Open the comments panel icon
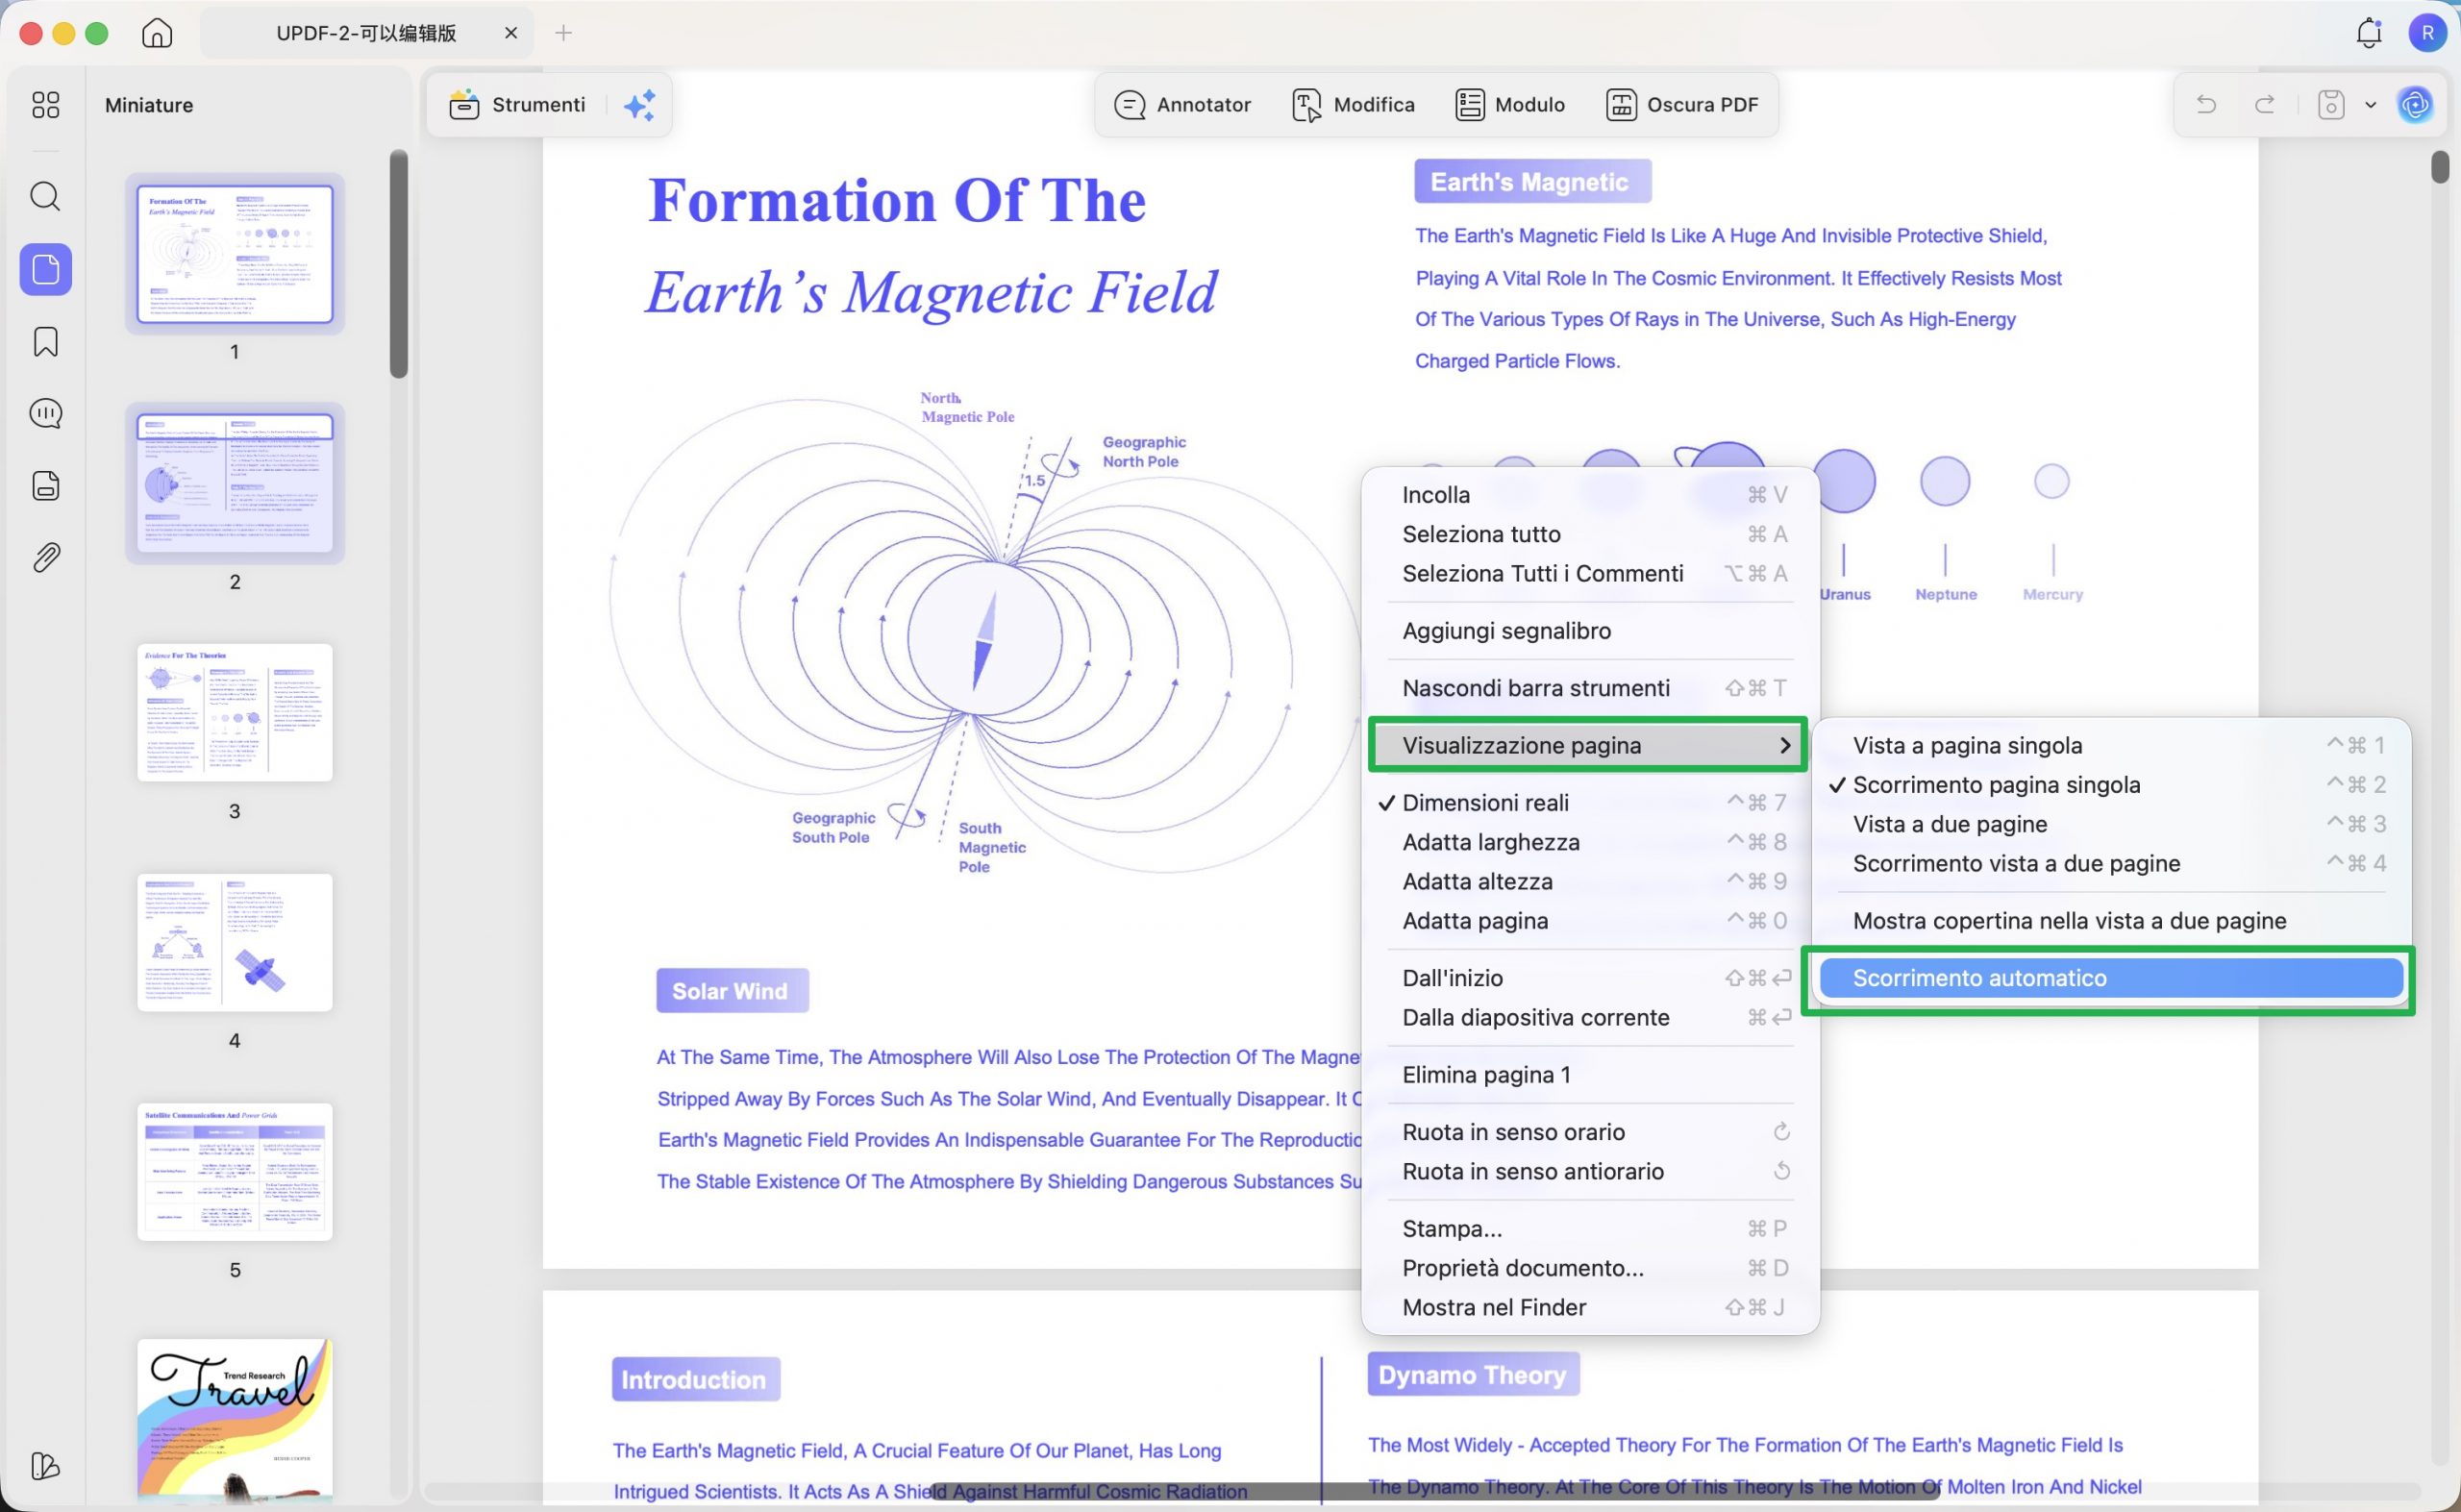This screenshot has width=2461, height=1512. pyautogui.click(x=46, y=413)
